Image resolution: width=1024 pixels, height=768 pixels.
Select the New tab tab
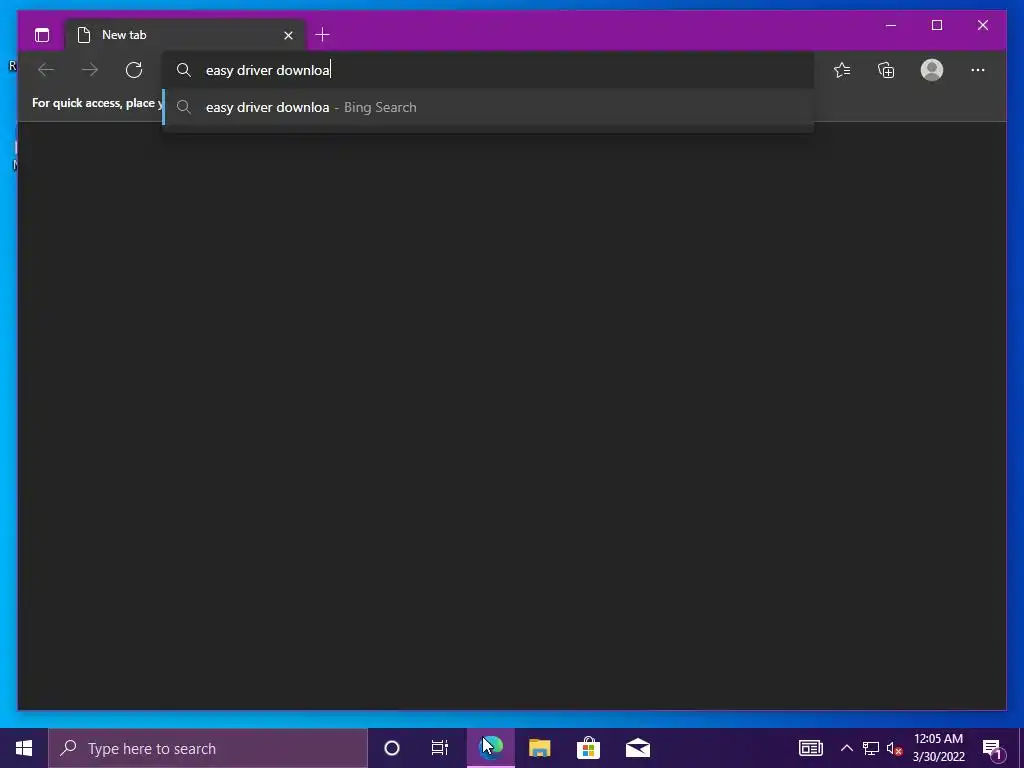click(185, 35)
